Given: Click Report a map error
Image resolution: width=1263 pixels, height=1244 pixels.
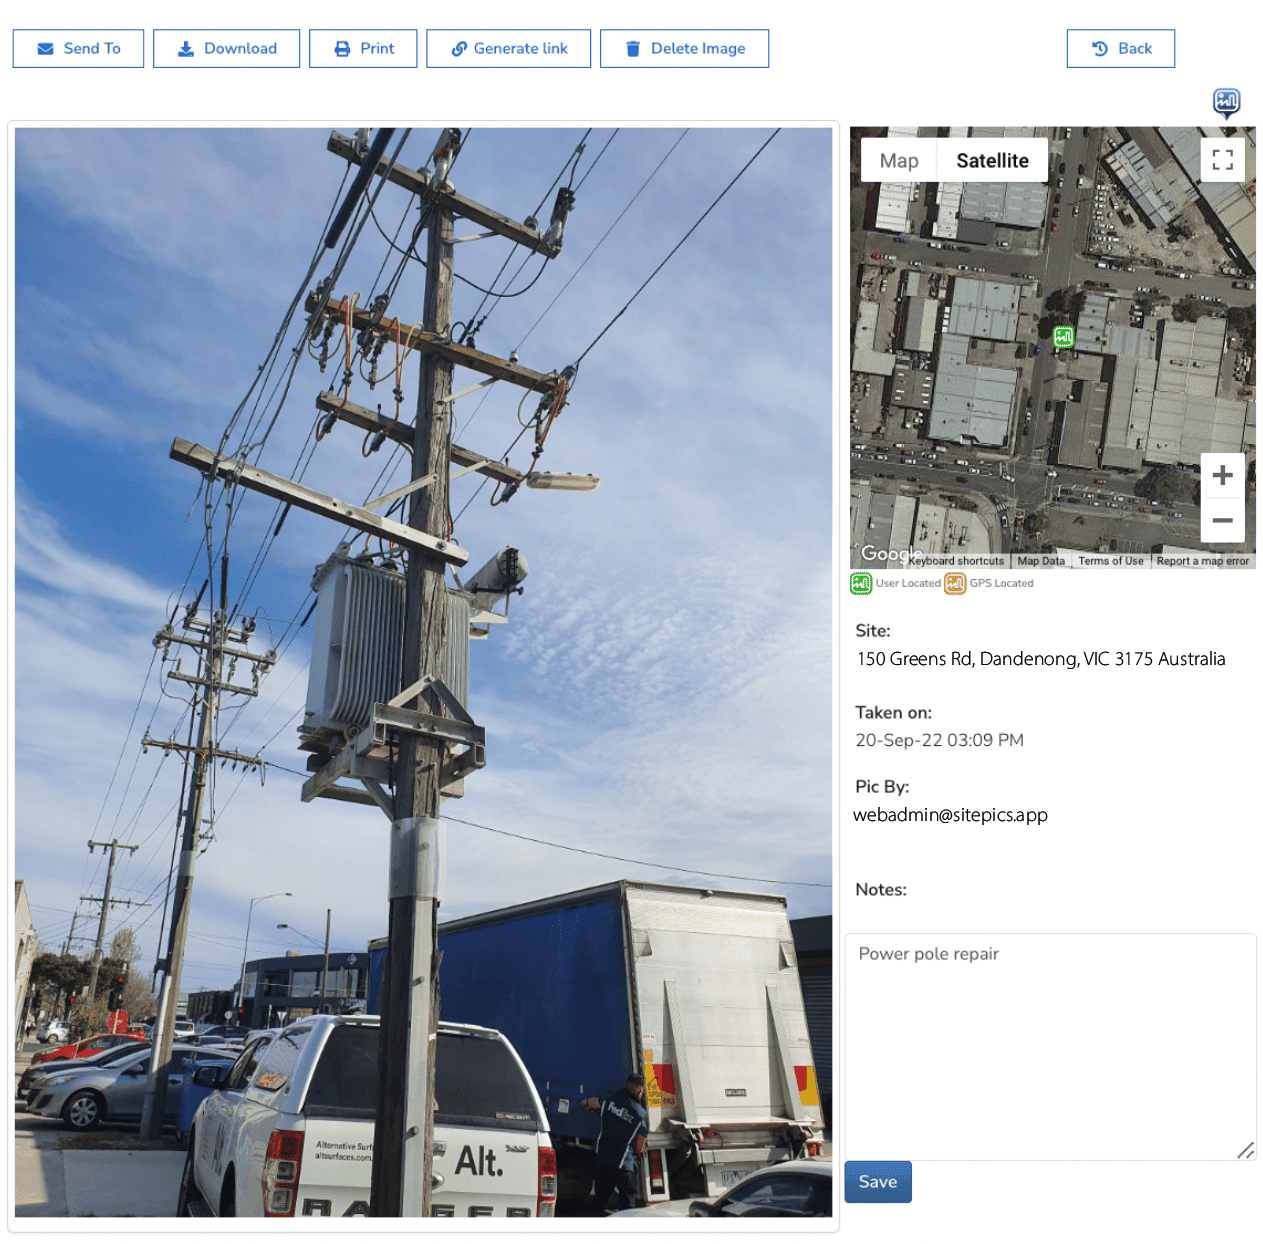Looking at the screenshot, I should point(1203,561).
